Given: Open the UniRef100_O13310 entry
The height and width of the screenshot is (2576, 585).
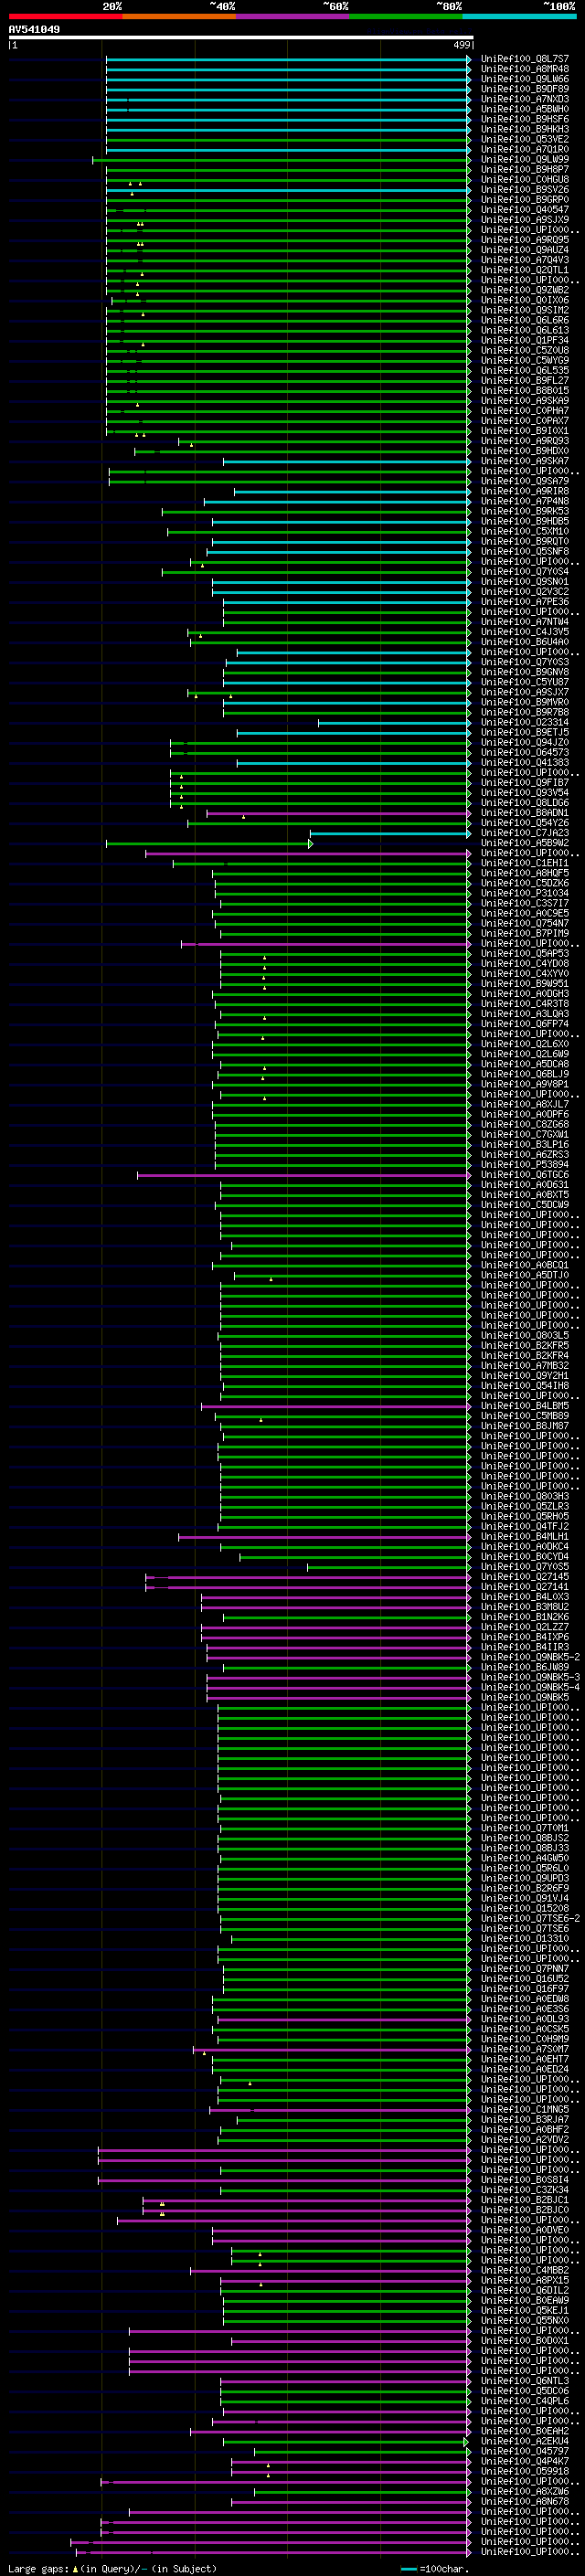Looking at the screenshot, I should tap(524, 1938).
